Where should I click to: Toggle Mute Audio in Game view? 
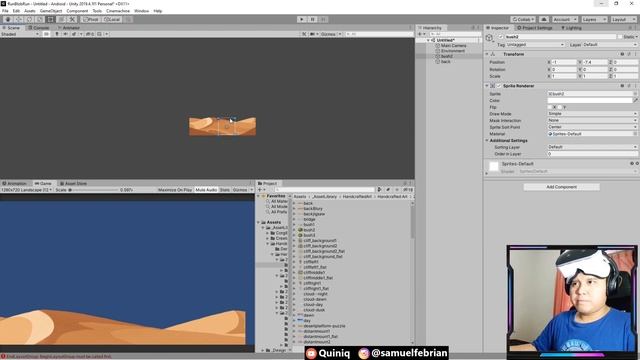206,190
